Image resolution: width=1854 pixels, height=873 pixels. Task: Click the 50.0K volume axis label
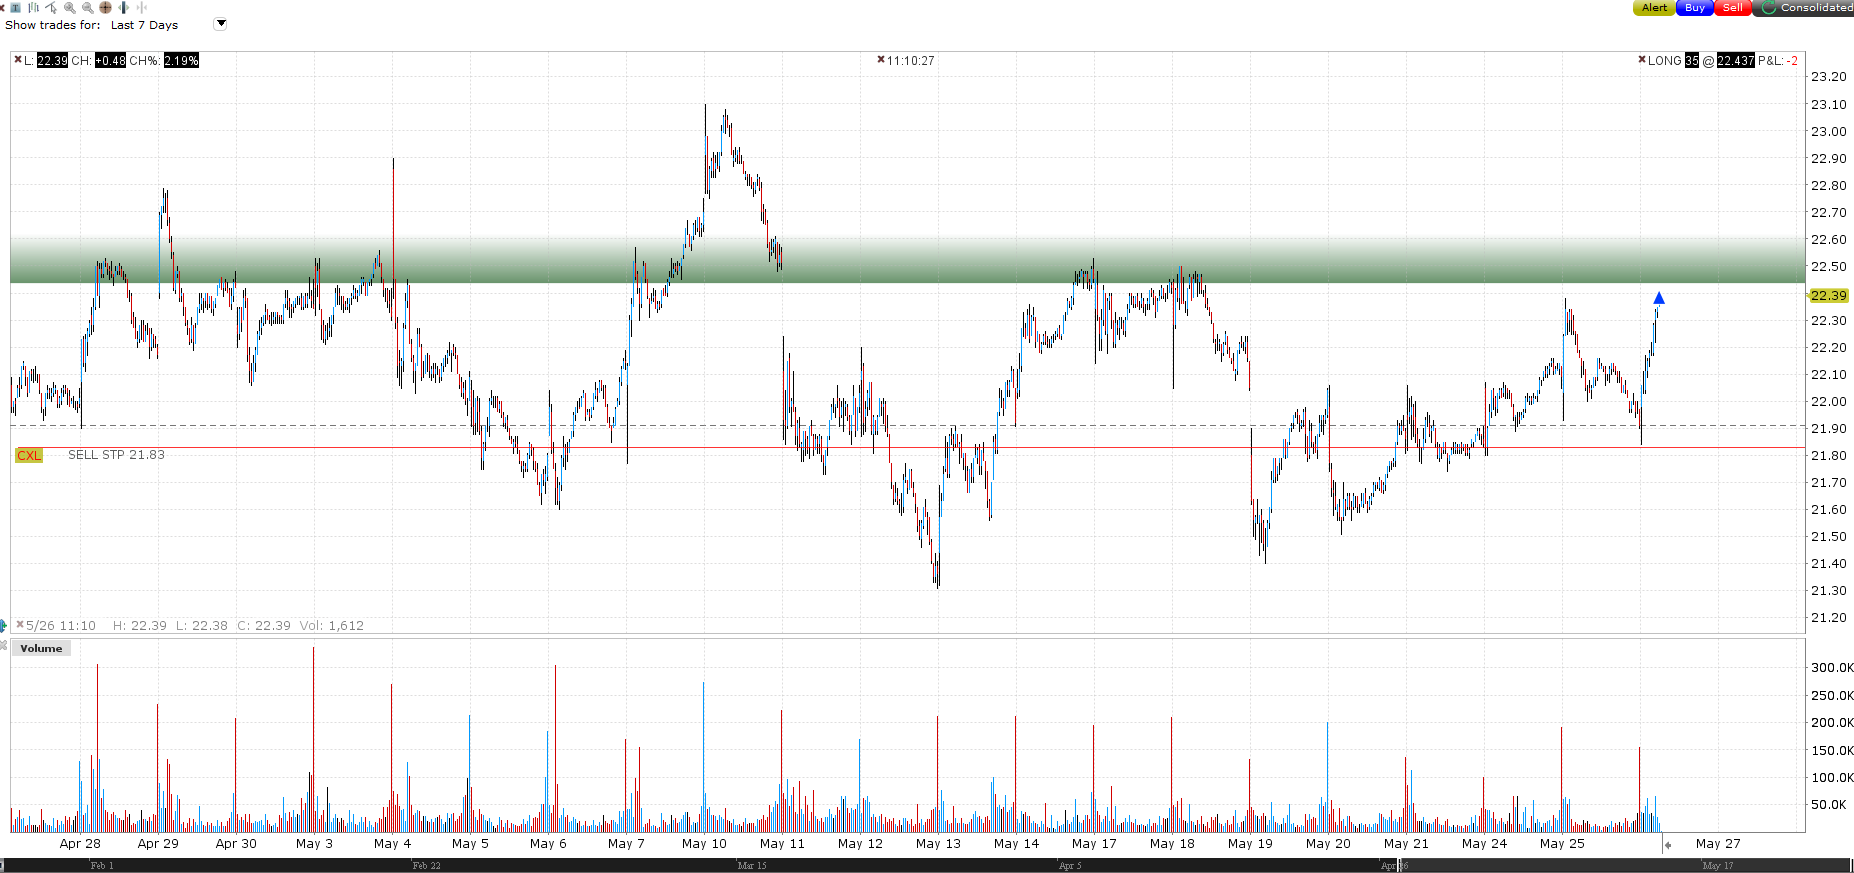point(1829,804)
